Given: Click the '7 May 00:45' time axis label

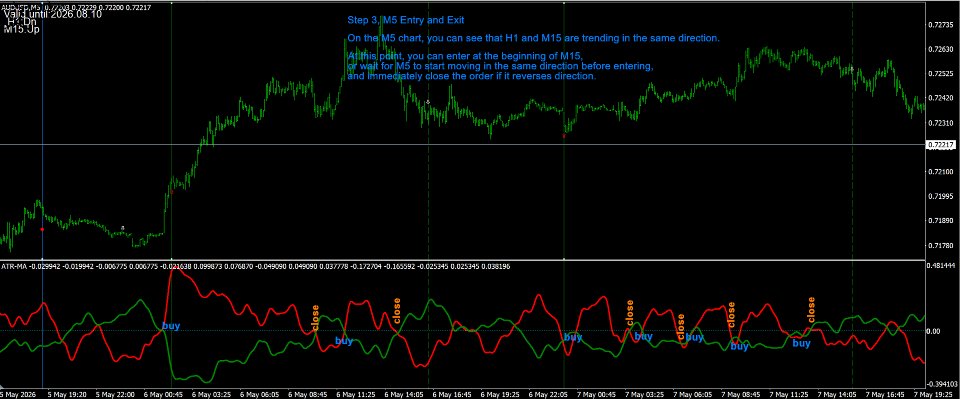Looking at the screenshot, I should tap(595, 394).
